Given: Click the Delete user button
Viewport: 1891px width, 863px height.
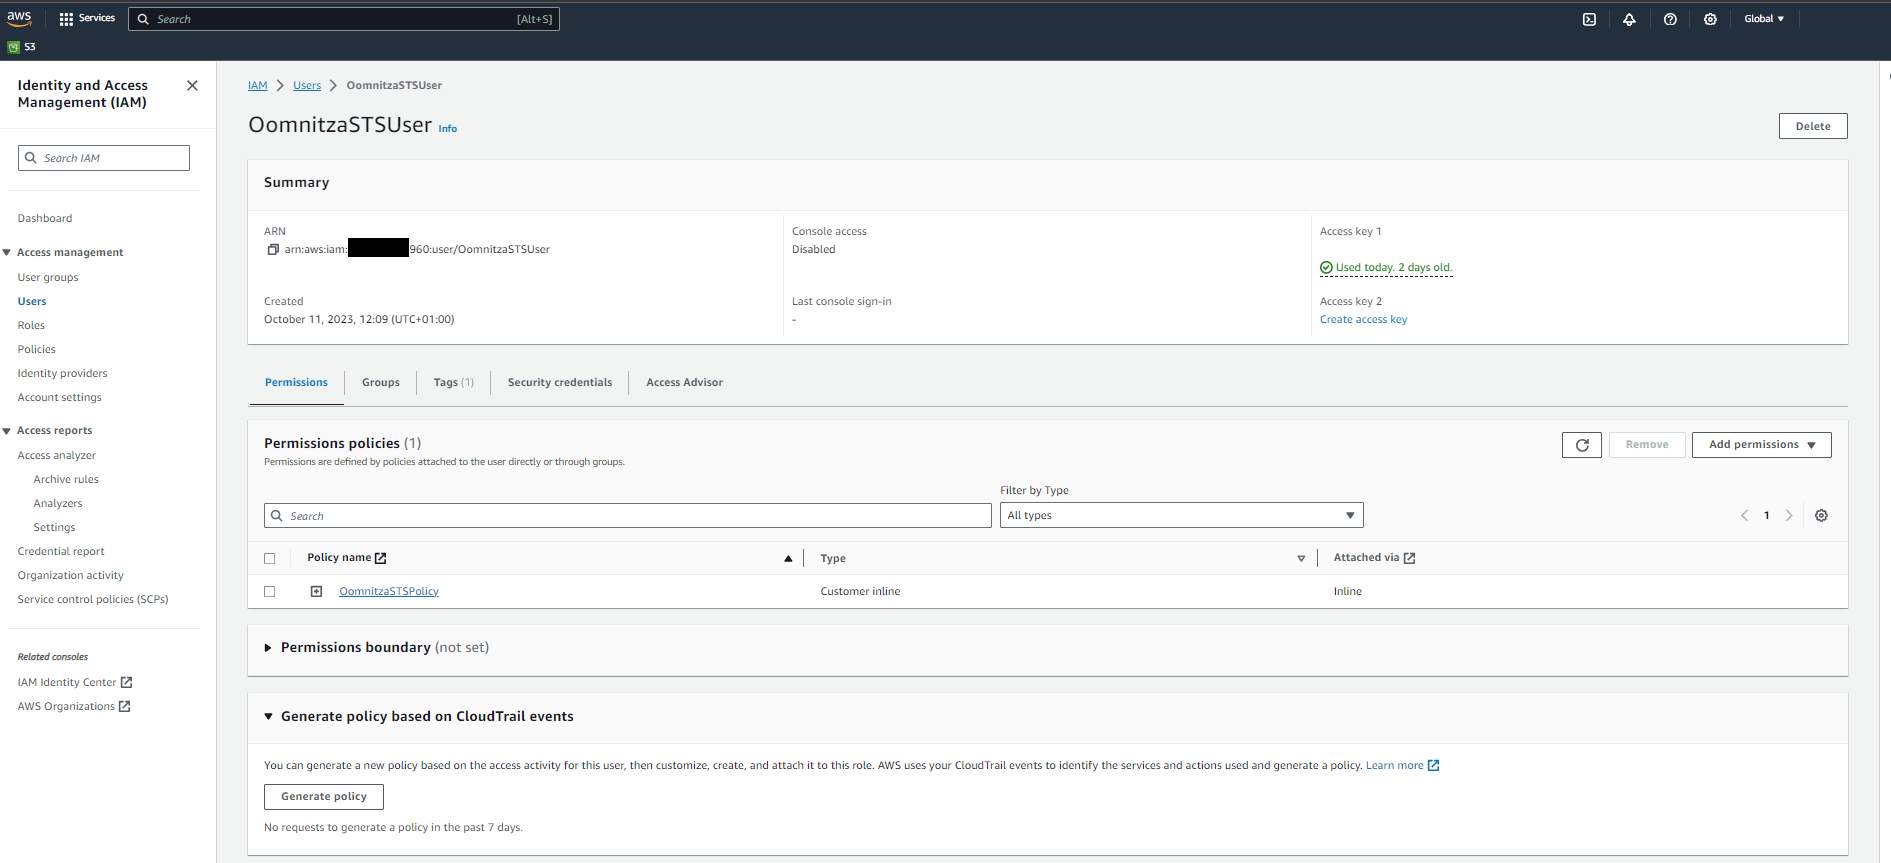Looking at the screenshot, I should [1812, 126].
